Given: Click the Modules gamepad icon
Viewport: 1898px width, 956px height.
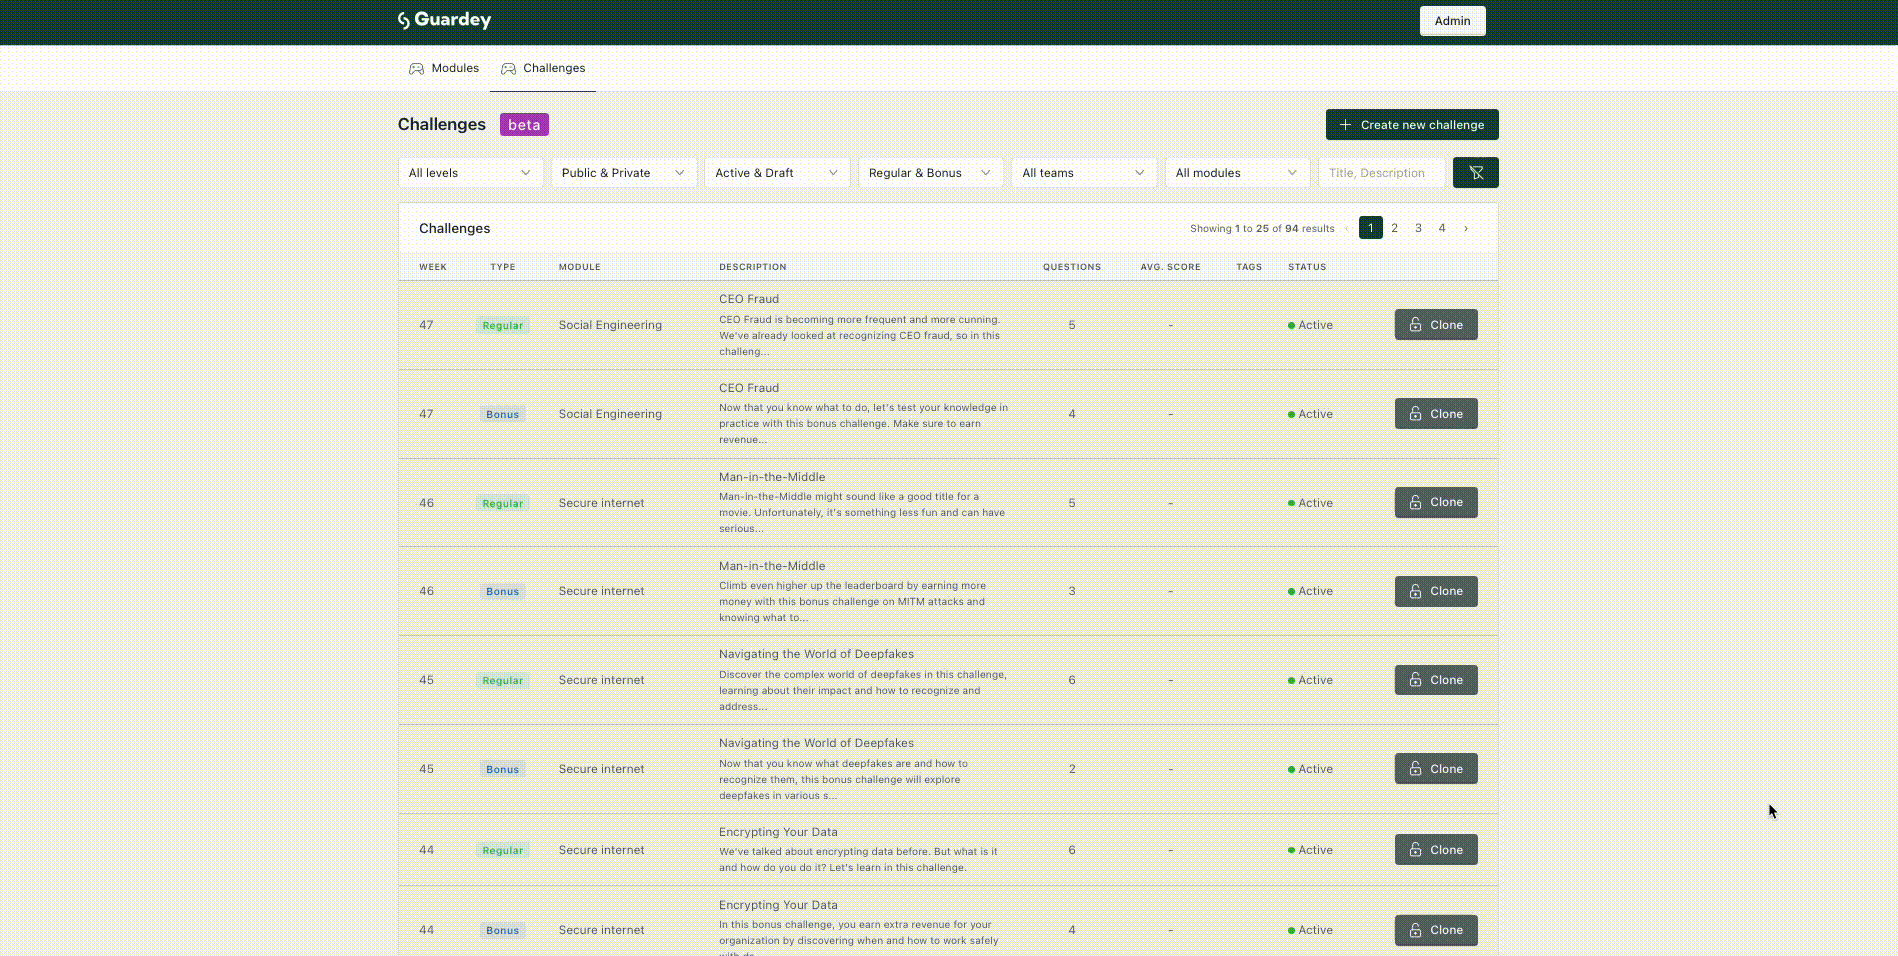Looking at the screenshot, I should point(416,69).
